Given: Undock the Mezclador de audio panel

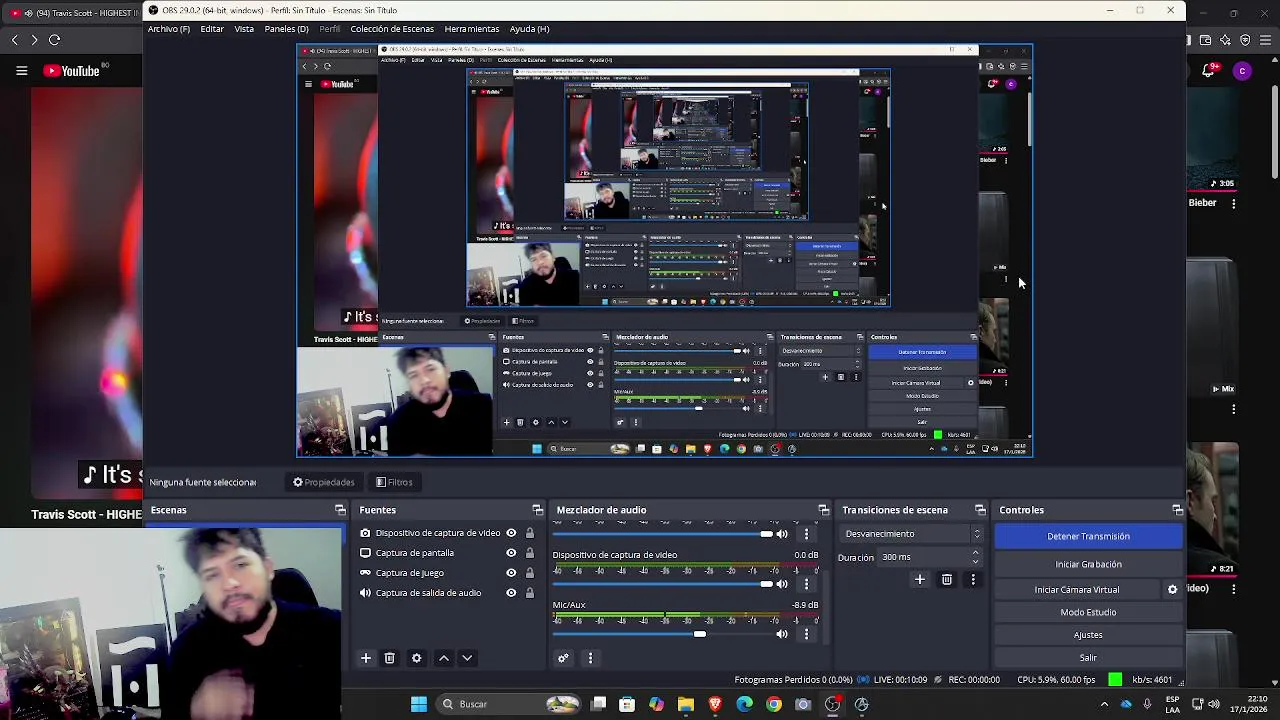Looking at the screenshot, I should tap(824, 510).
